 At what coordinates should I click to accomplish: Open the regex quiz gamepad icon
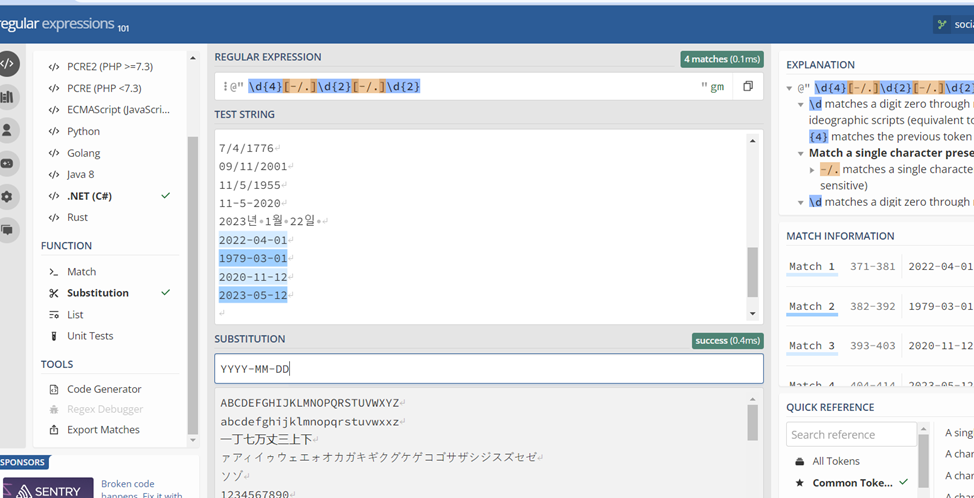click(x=8, y=163)
